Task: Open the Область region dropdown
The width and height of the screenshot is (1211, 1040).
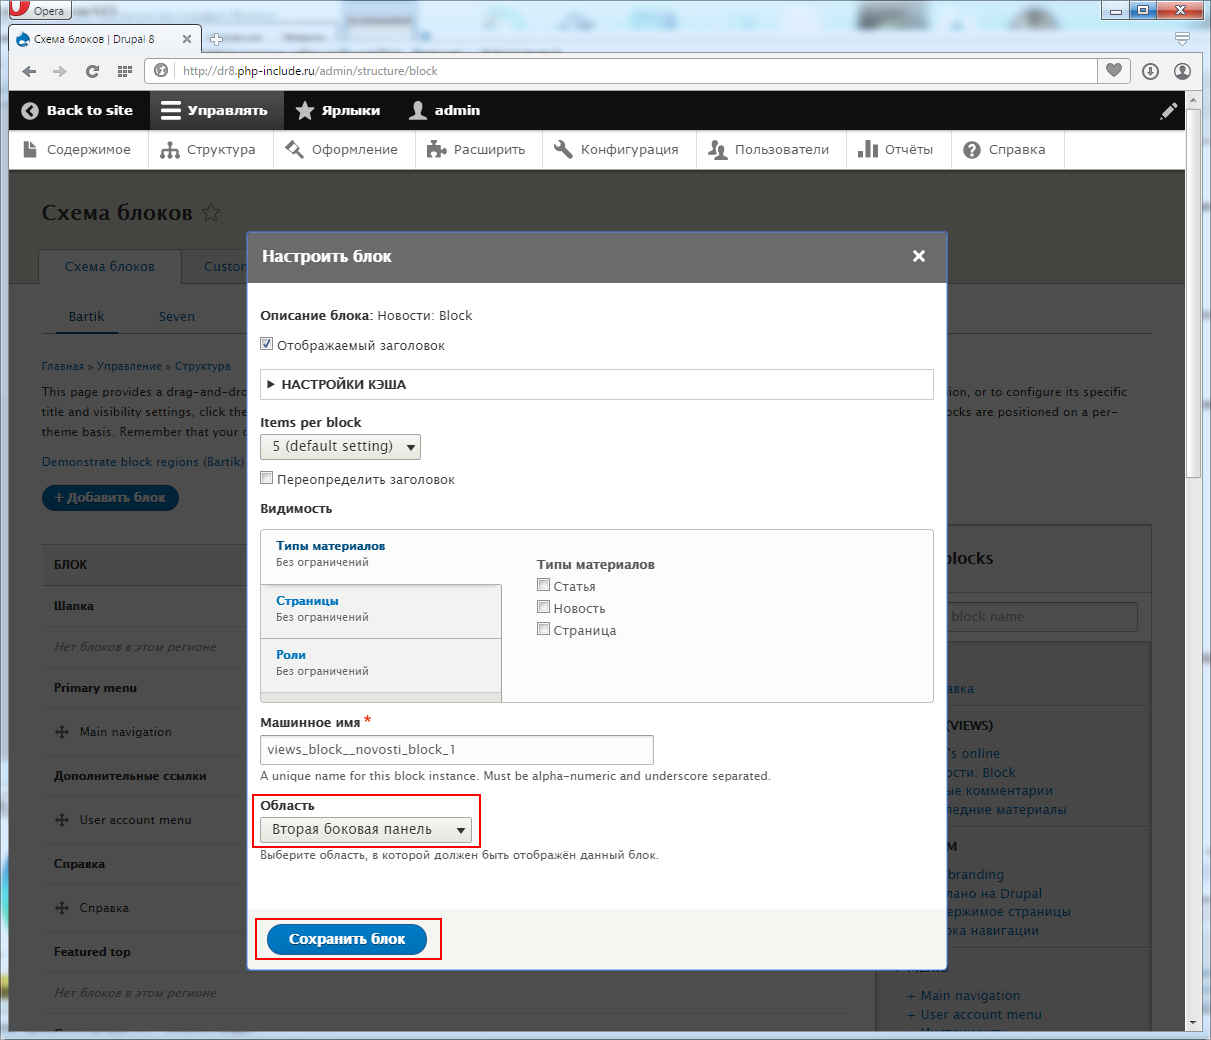Action: pyautogui.click(x=365, y=829)
